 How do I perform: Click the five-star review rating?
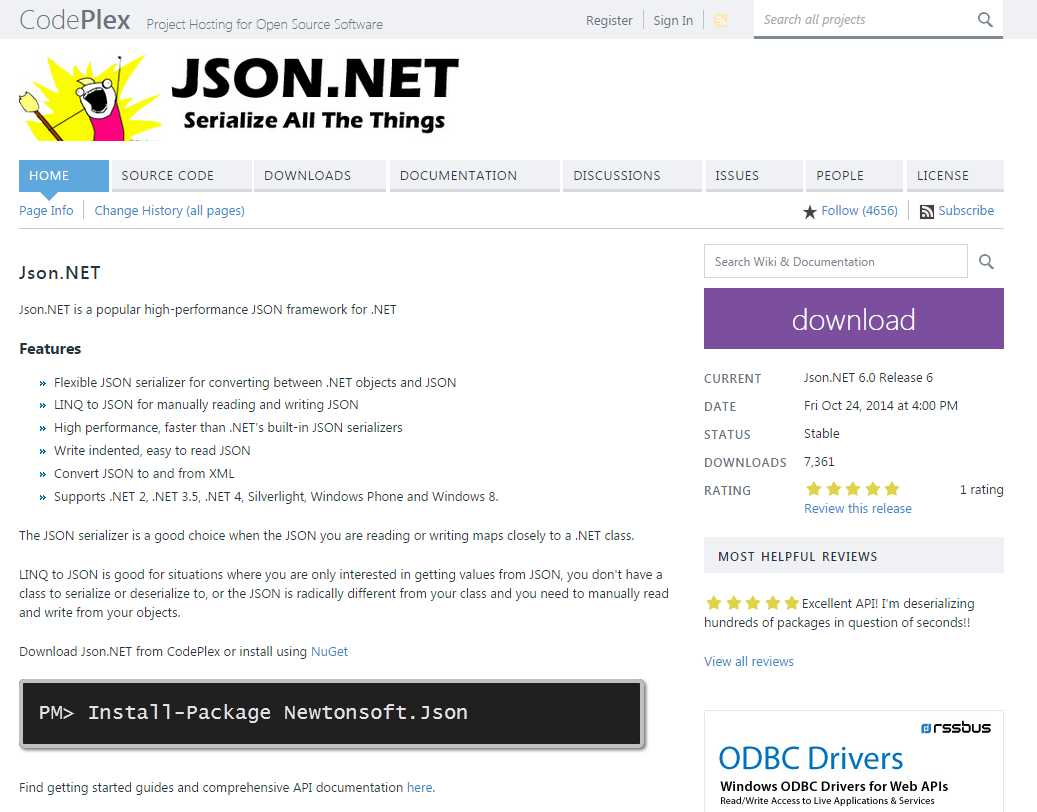coord(752,603)
